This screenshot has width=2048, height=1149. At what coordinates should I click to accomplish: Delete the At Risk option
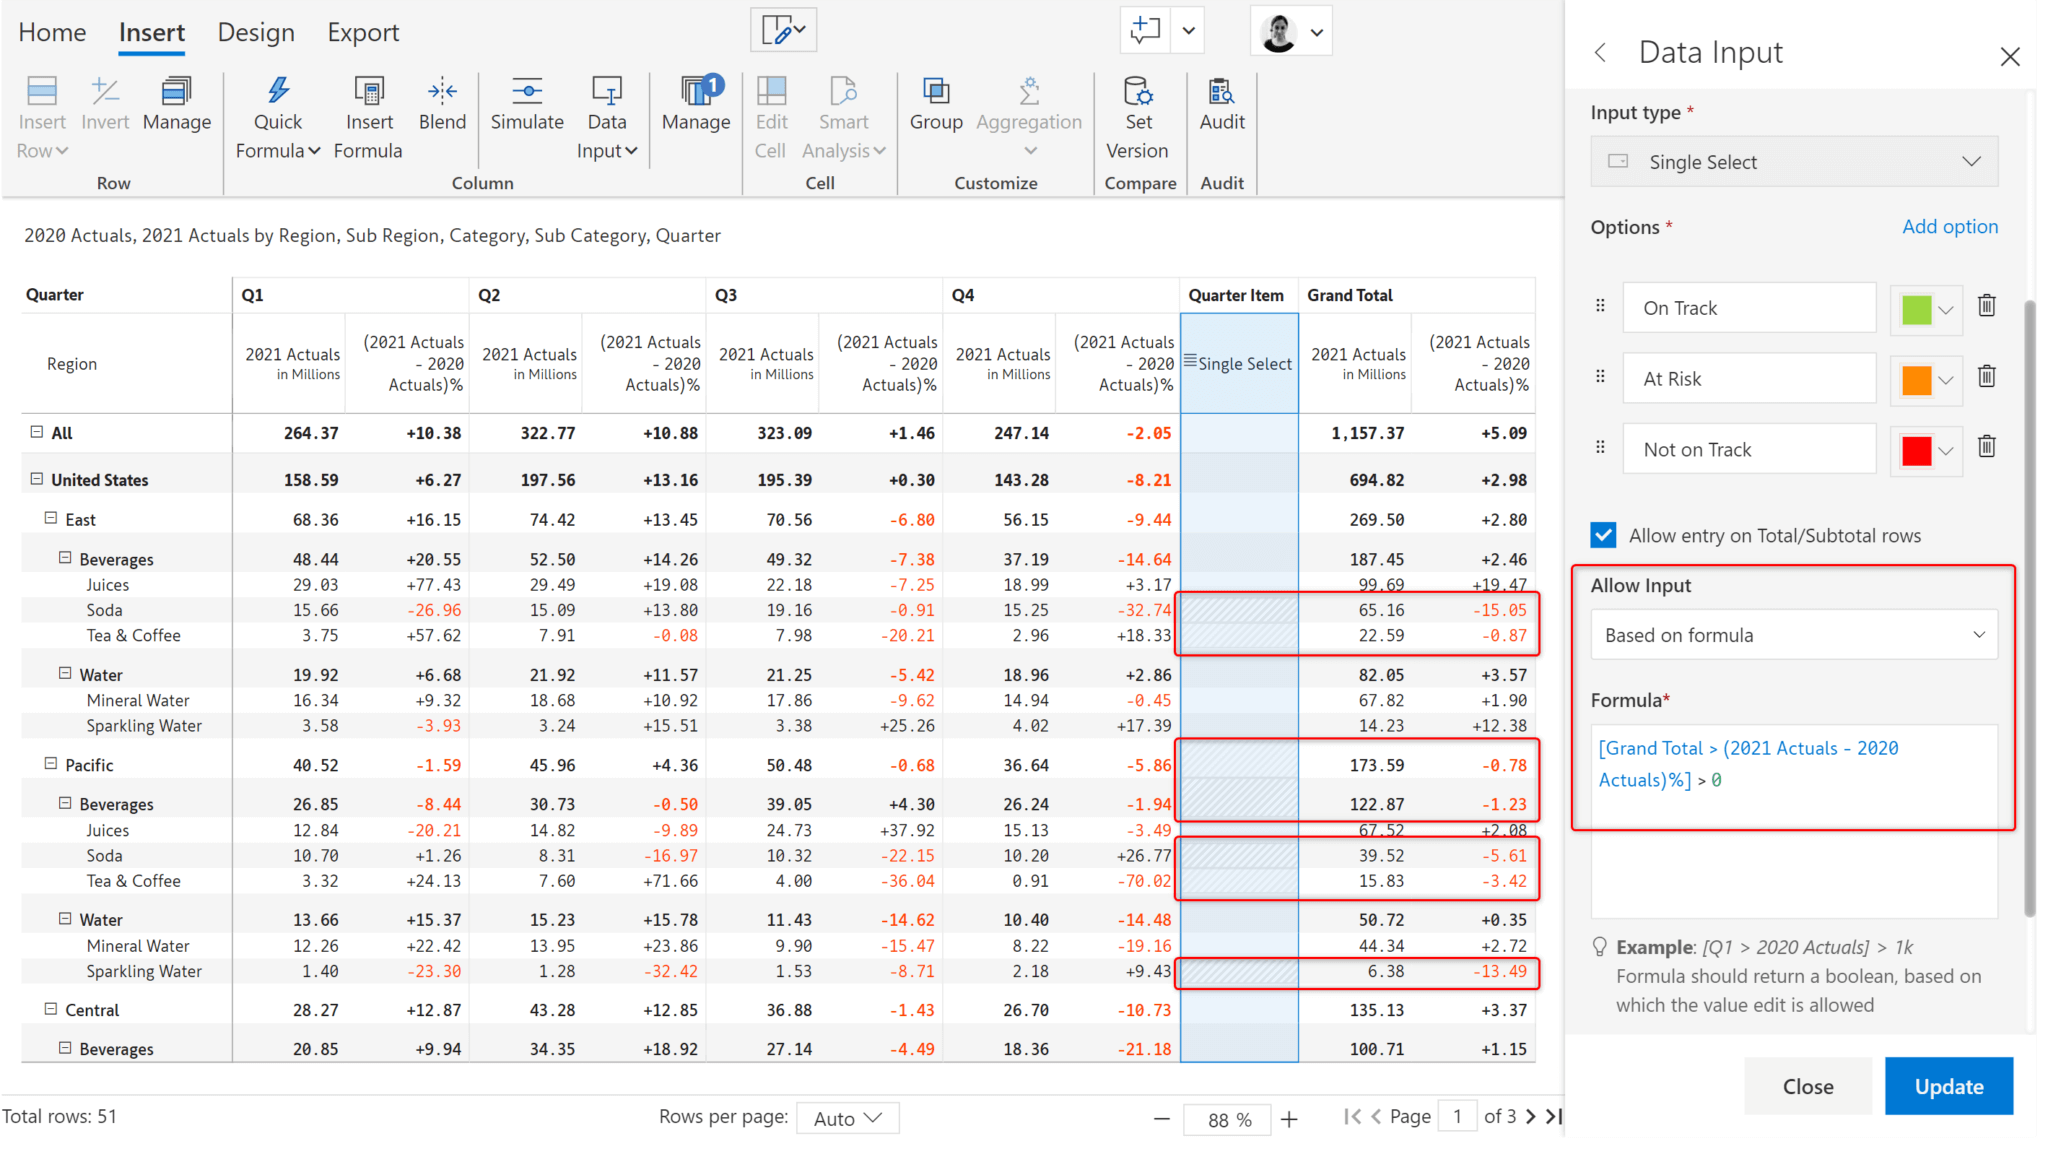[1986, 378]
